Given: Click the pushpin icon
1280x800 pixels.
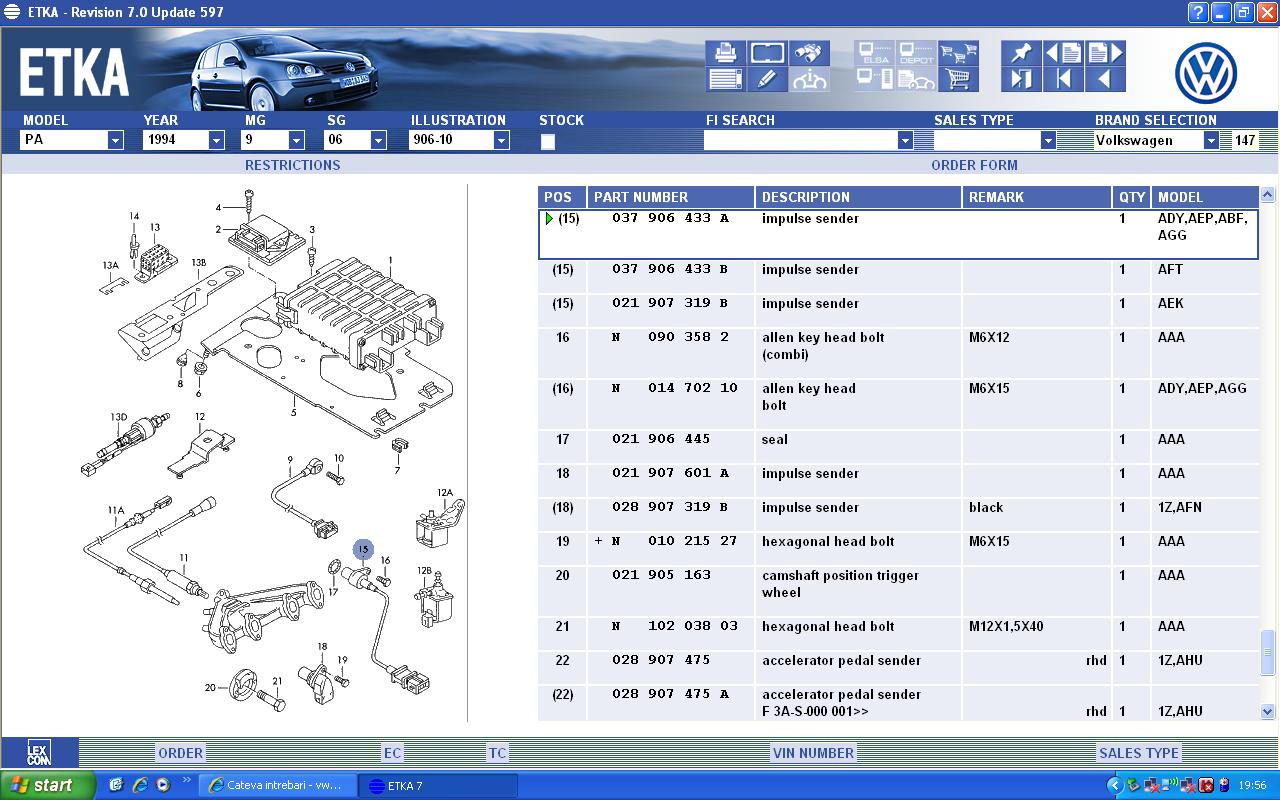Looking at the screenshot, I should pyautogui.click(x=1021, y=53).
